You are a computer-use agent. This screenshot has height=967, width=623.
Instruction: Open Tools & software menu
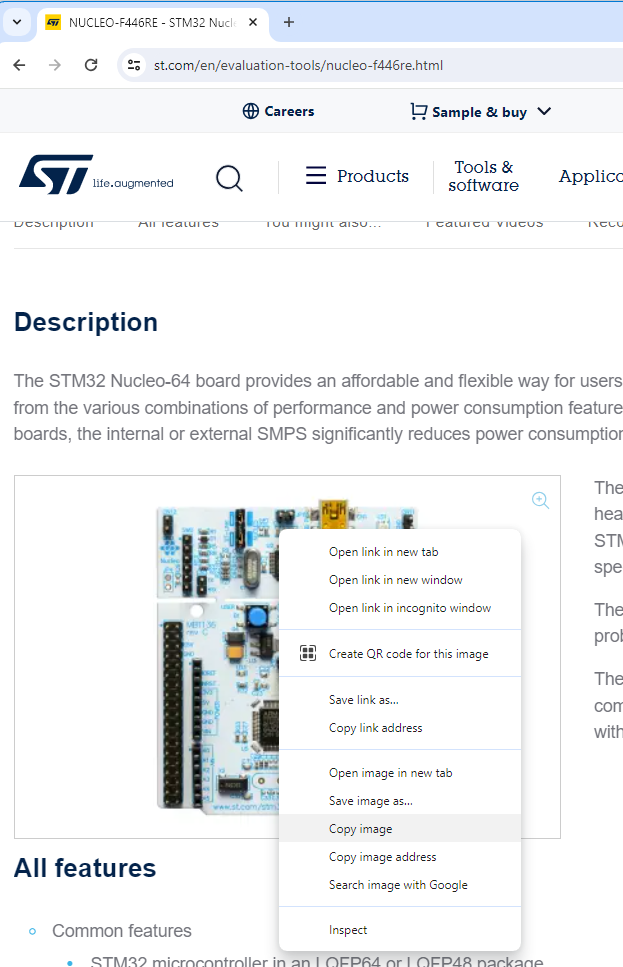click(484, 176)
